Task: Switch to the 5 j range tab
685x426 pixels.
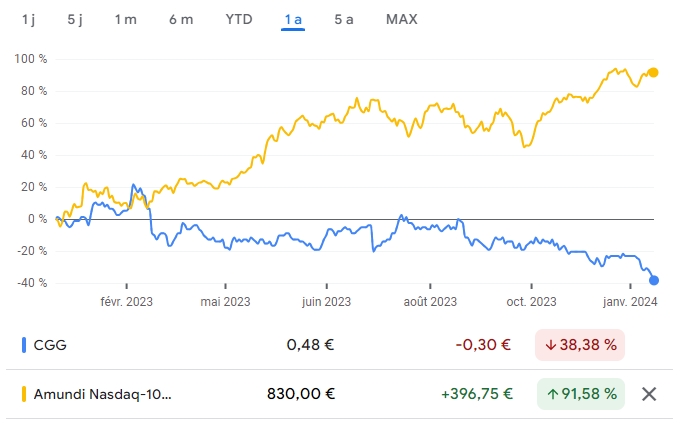Action: pyautogui.click(x=76, y=20)
